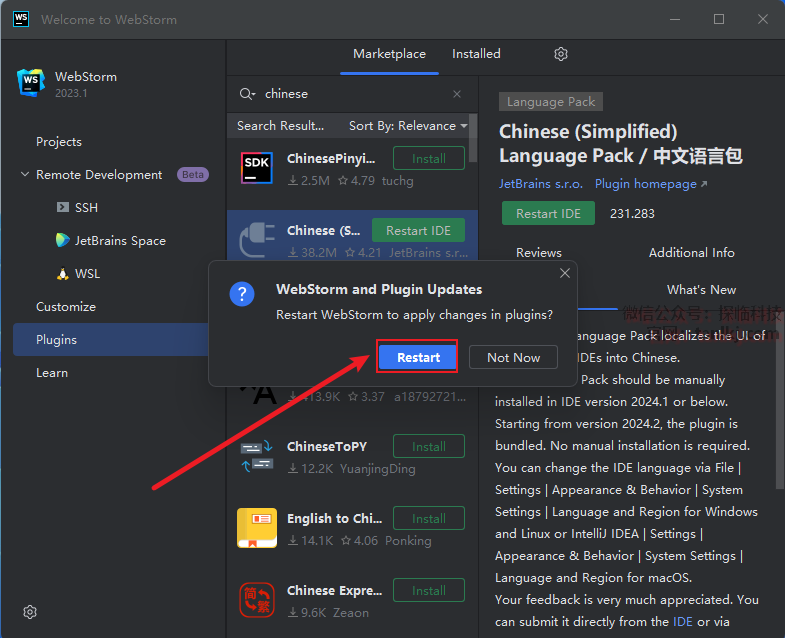The width and height of the screenshot is (785, 638).
Task: Choose Not Now in the dialog
Action: (513, 358)
